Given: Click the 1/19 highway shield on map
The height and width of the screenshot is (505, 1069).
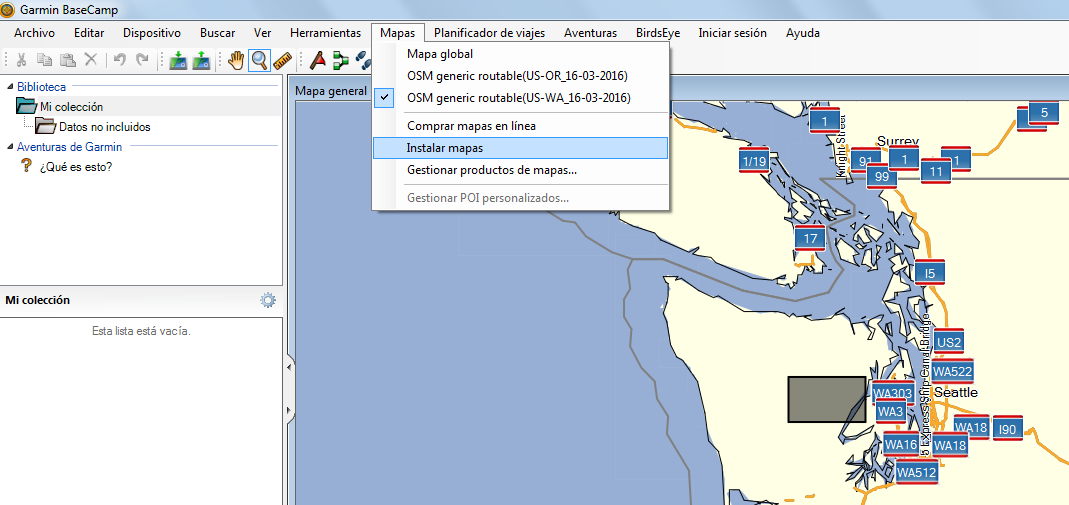Looking at the screenshot, I should (x=754, y=161).
